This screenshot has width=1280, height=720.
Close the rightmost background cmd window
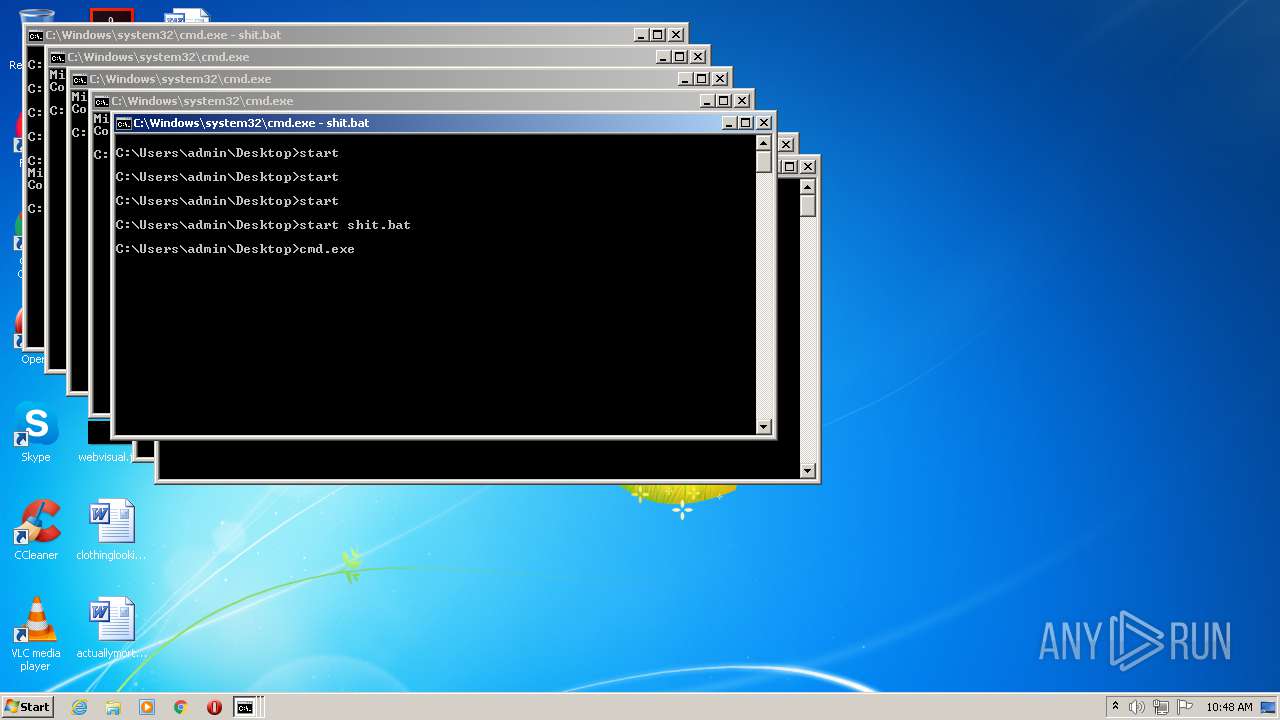(808, 167)
